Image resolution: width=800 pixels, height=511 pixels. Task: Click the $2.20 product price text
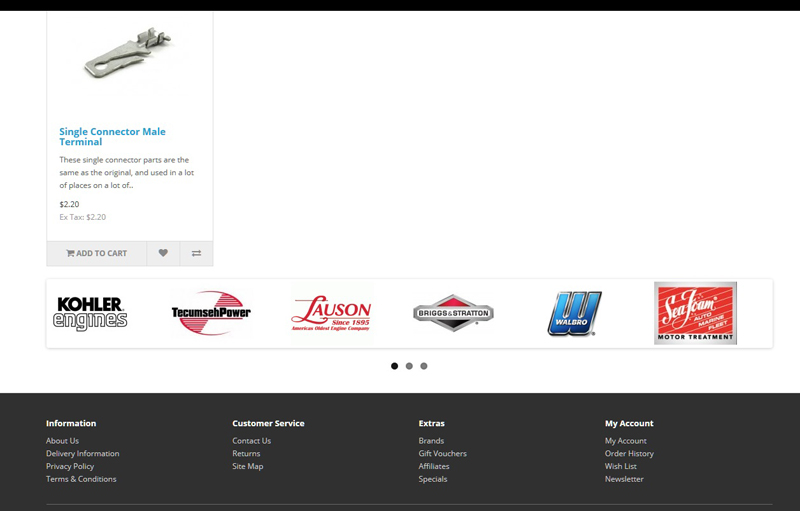(x=69, y=204)
